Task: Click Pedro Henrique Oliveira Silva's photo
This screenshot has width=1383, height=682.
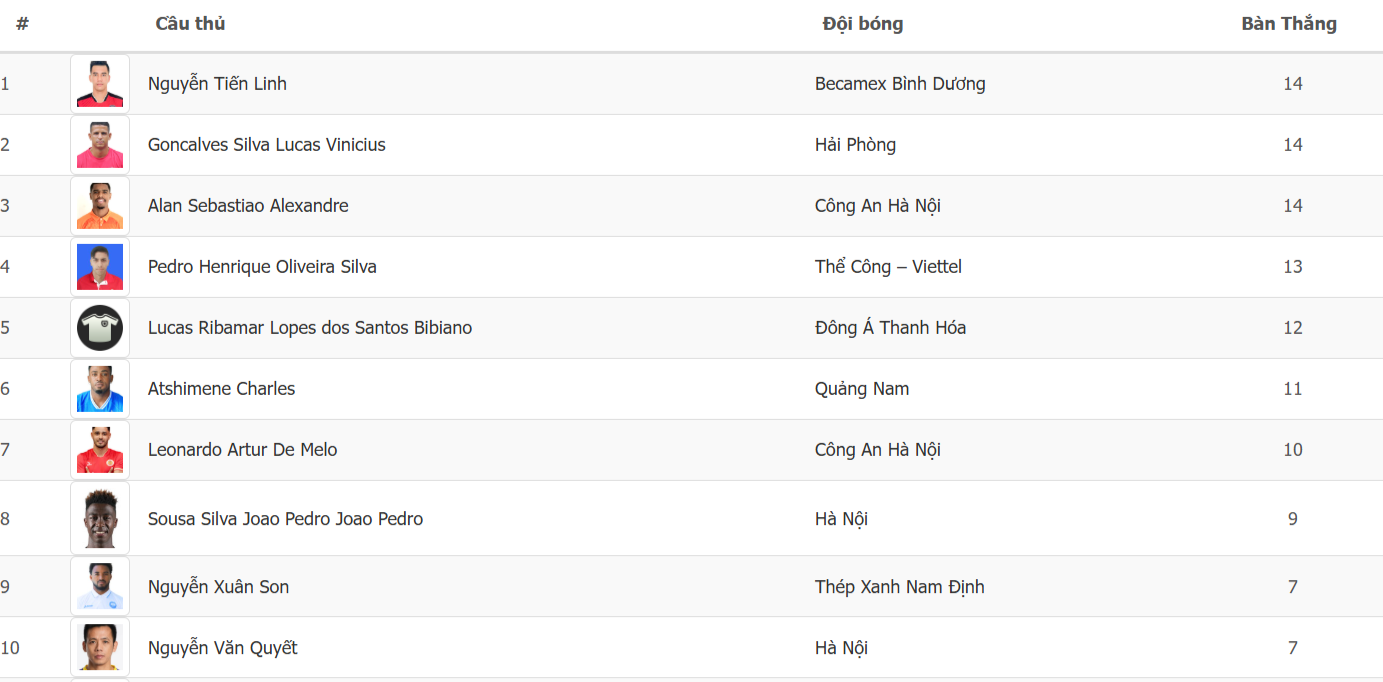Action: 100,267
